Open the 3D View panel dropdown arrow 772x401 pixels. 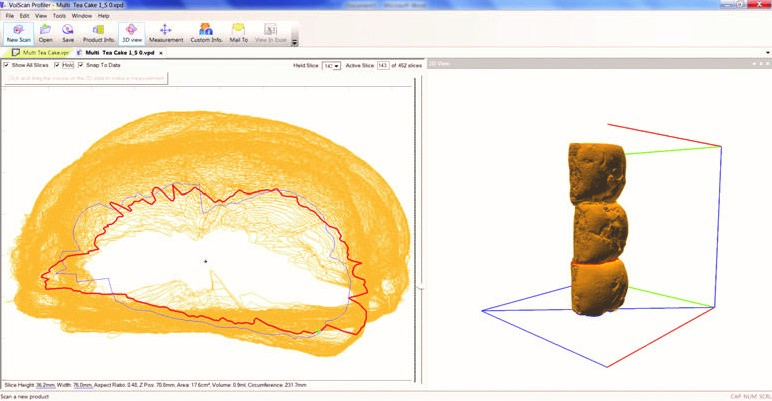coord(752,64)
